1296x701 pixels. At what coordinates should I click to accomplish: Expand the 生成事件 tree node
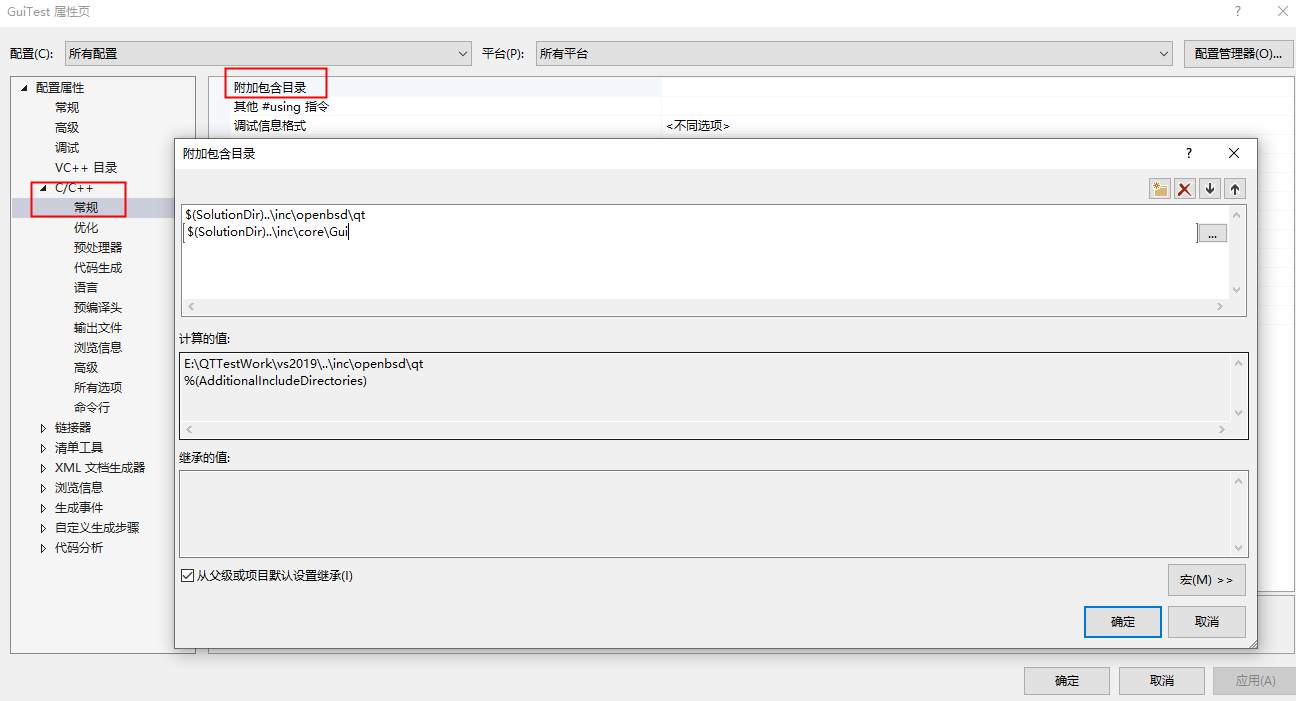pos(43,508)
